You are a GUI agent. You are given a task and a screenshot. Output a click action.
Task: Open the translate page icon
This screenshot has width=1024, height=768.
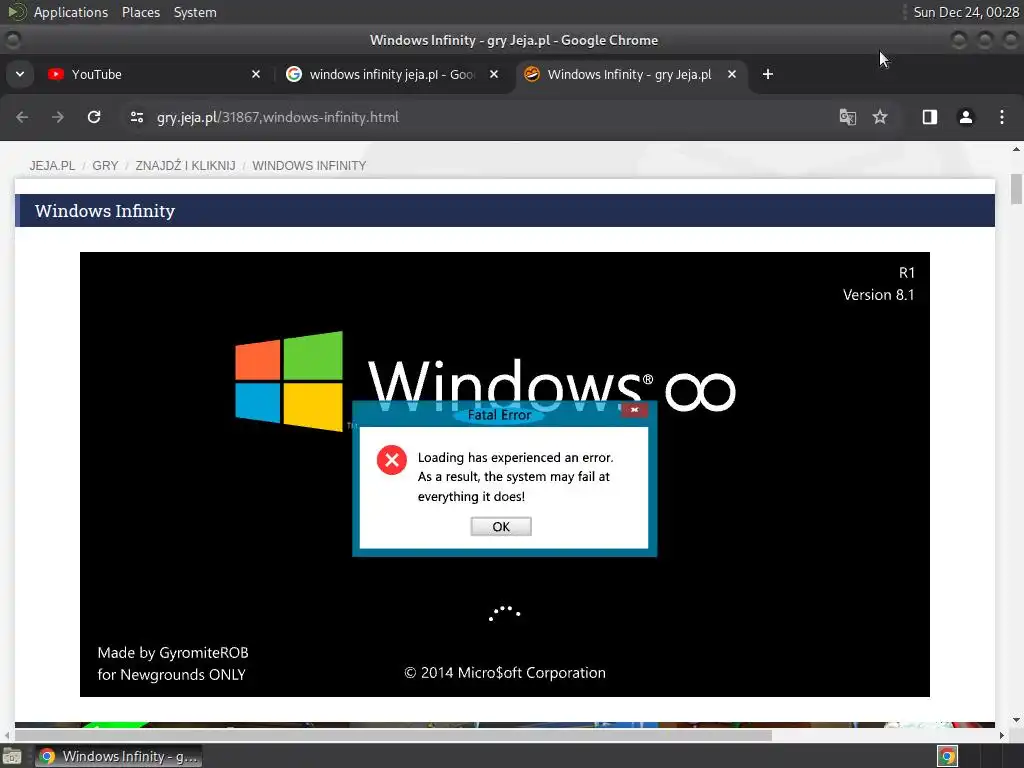848,117
